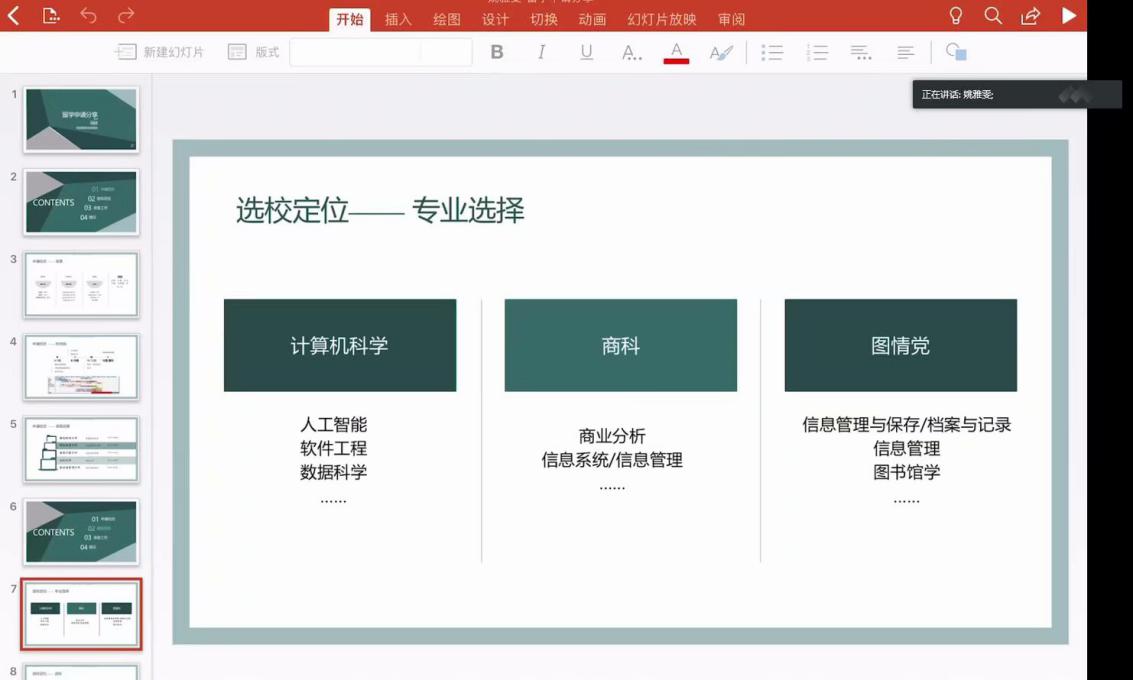Toggle italic formatting
The image size is (1133, 680).
[541, 52]
